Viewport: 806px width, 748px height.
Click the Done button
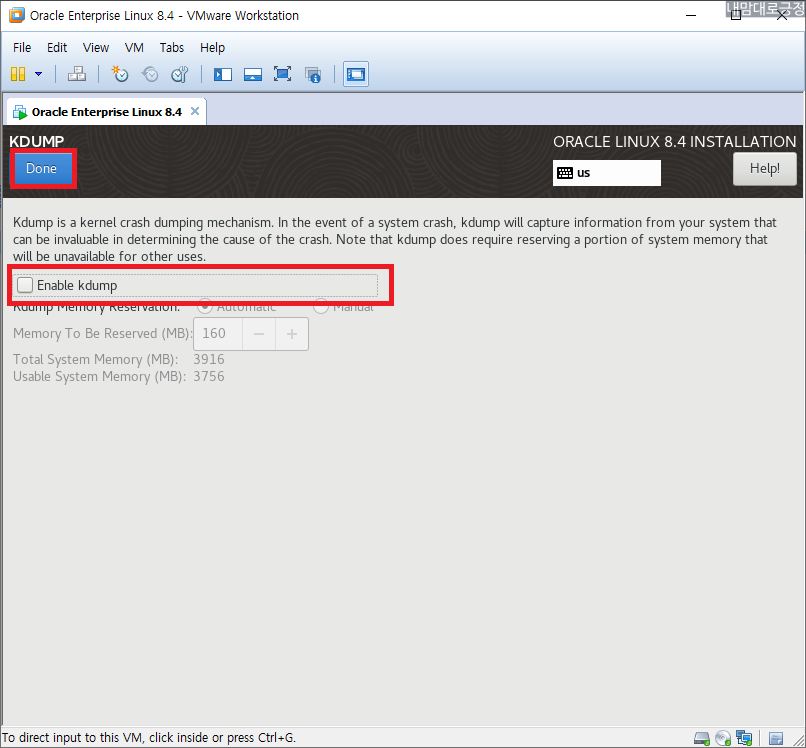point(42,168)
